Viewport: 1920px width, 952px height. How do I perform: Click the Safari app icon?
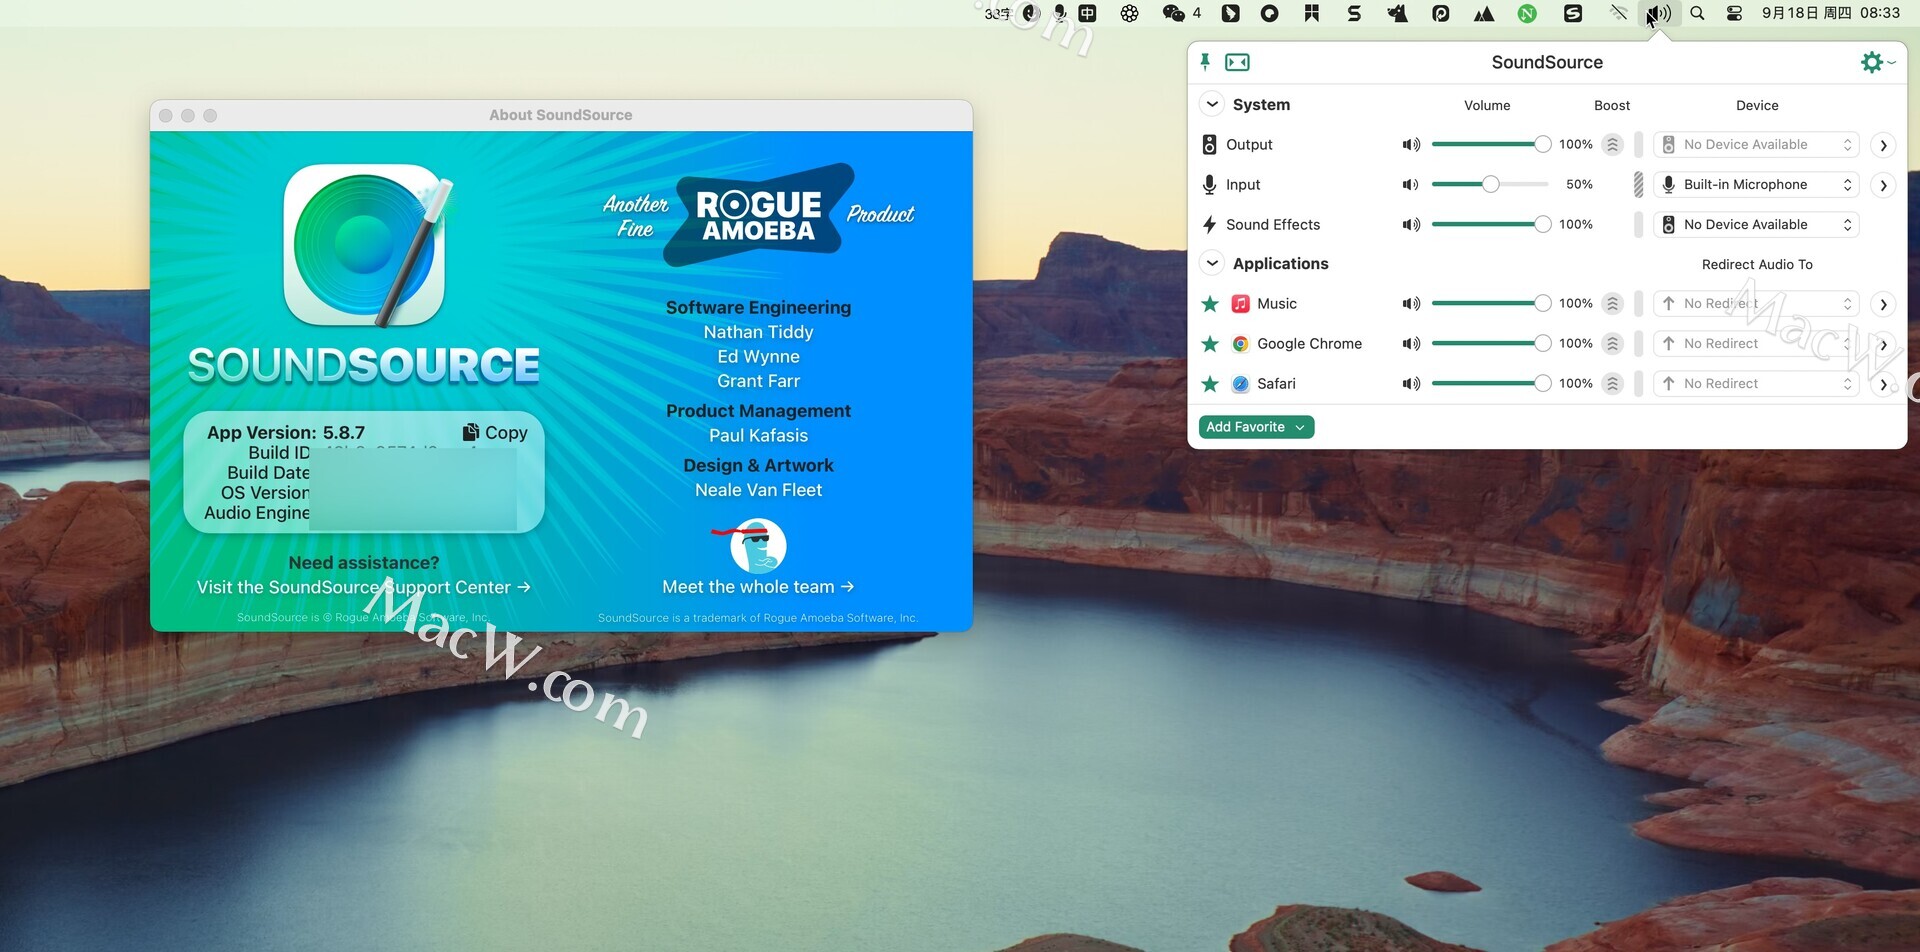click(1240, 384)
